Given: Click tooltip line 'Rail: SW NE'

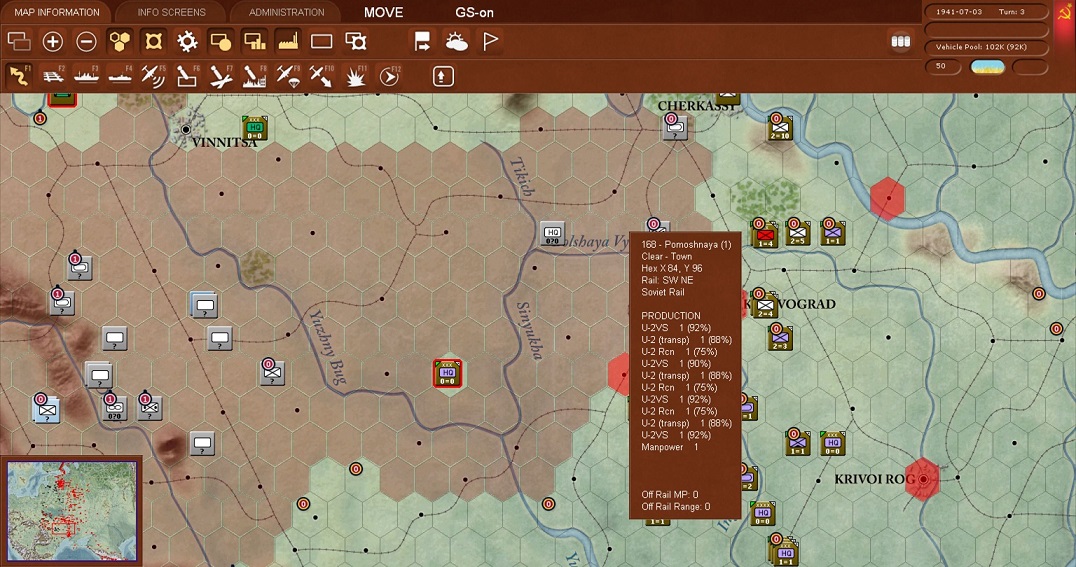Looking at the screenshot, I should 667,280.
